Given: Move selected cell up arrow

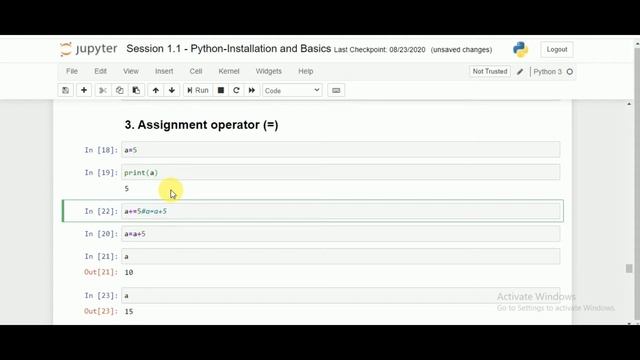Looking at the screenshot, I should (156, 90).
